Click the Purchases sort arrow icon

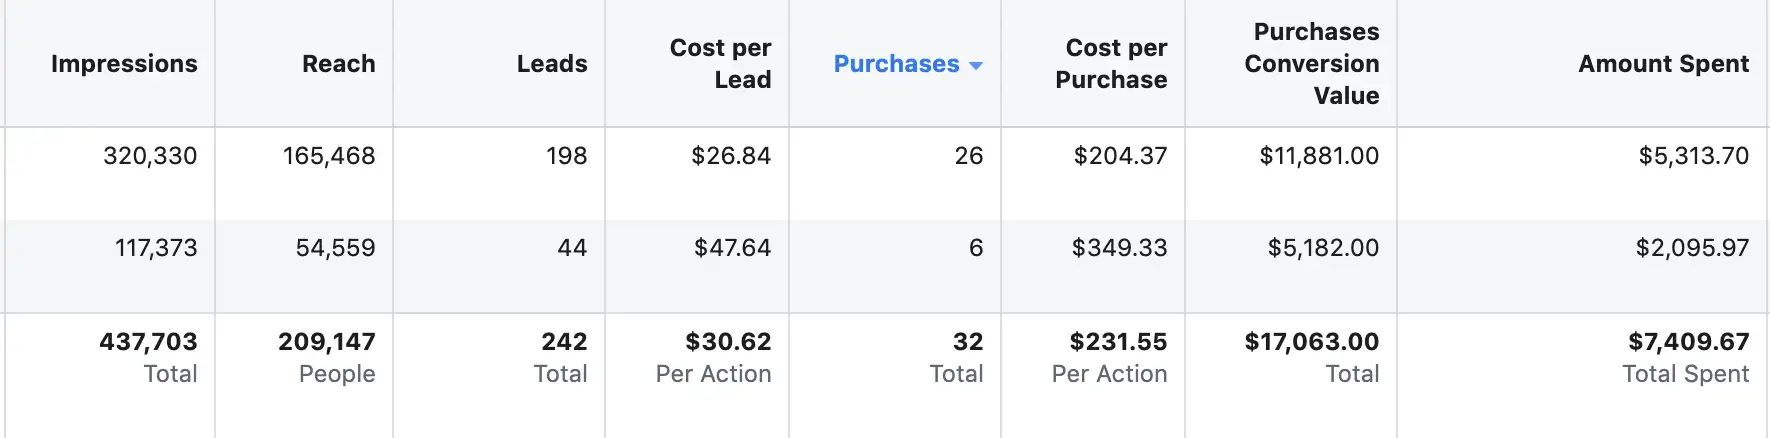[976, 65]
